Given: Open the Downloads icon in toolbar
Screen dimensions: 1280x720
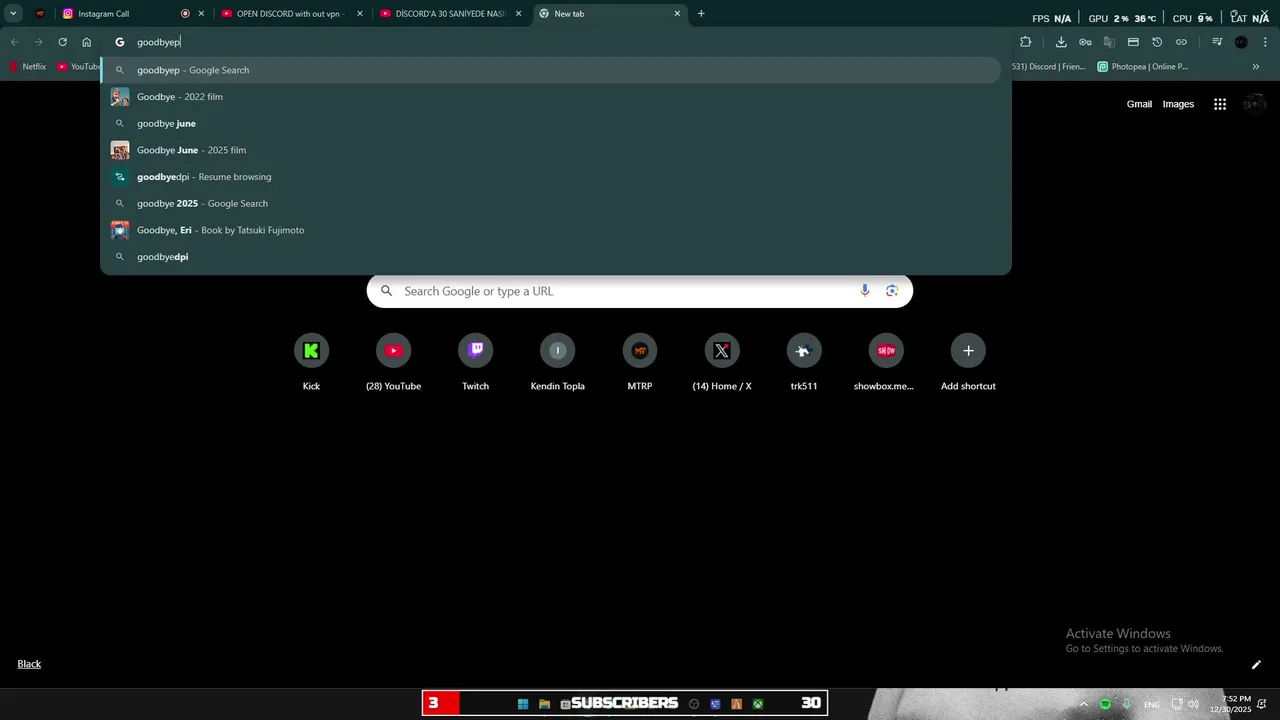Looking at the screenshot, I should [x=1061, y=42].
